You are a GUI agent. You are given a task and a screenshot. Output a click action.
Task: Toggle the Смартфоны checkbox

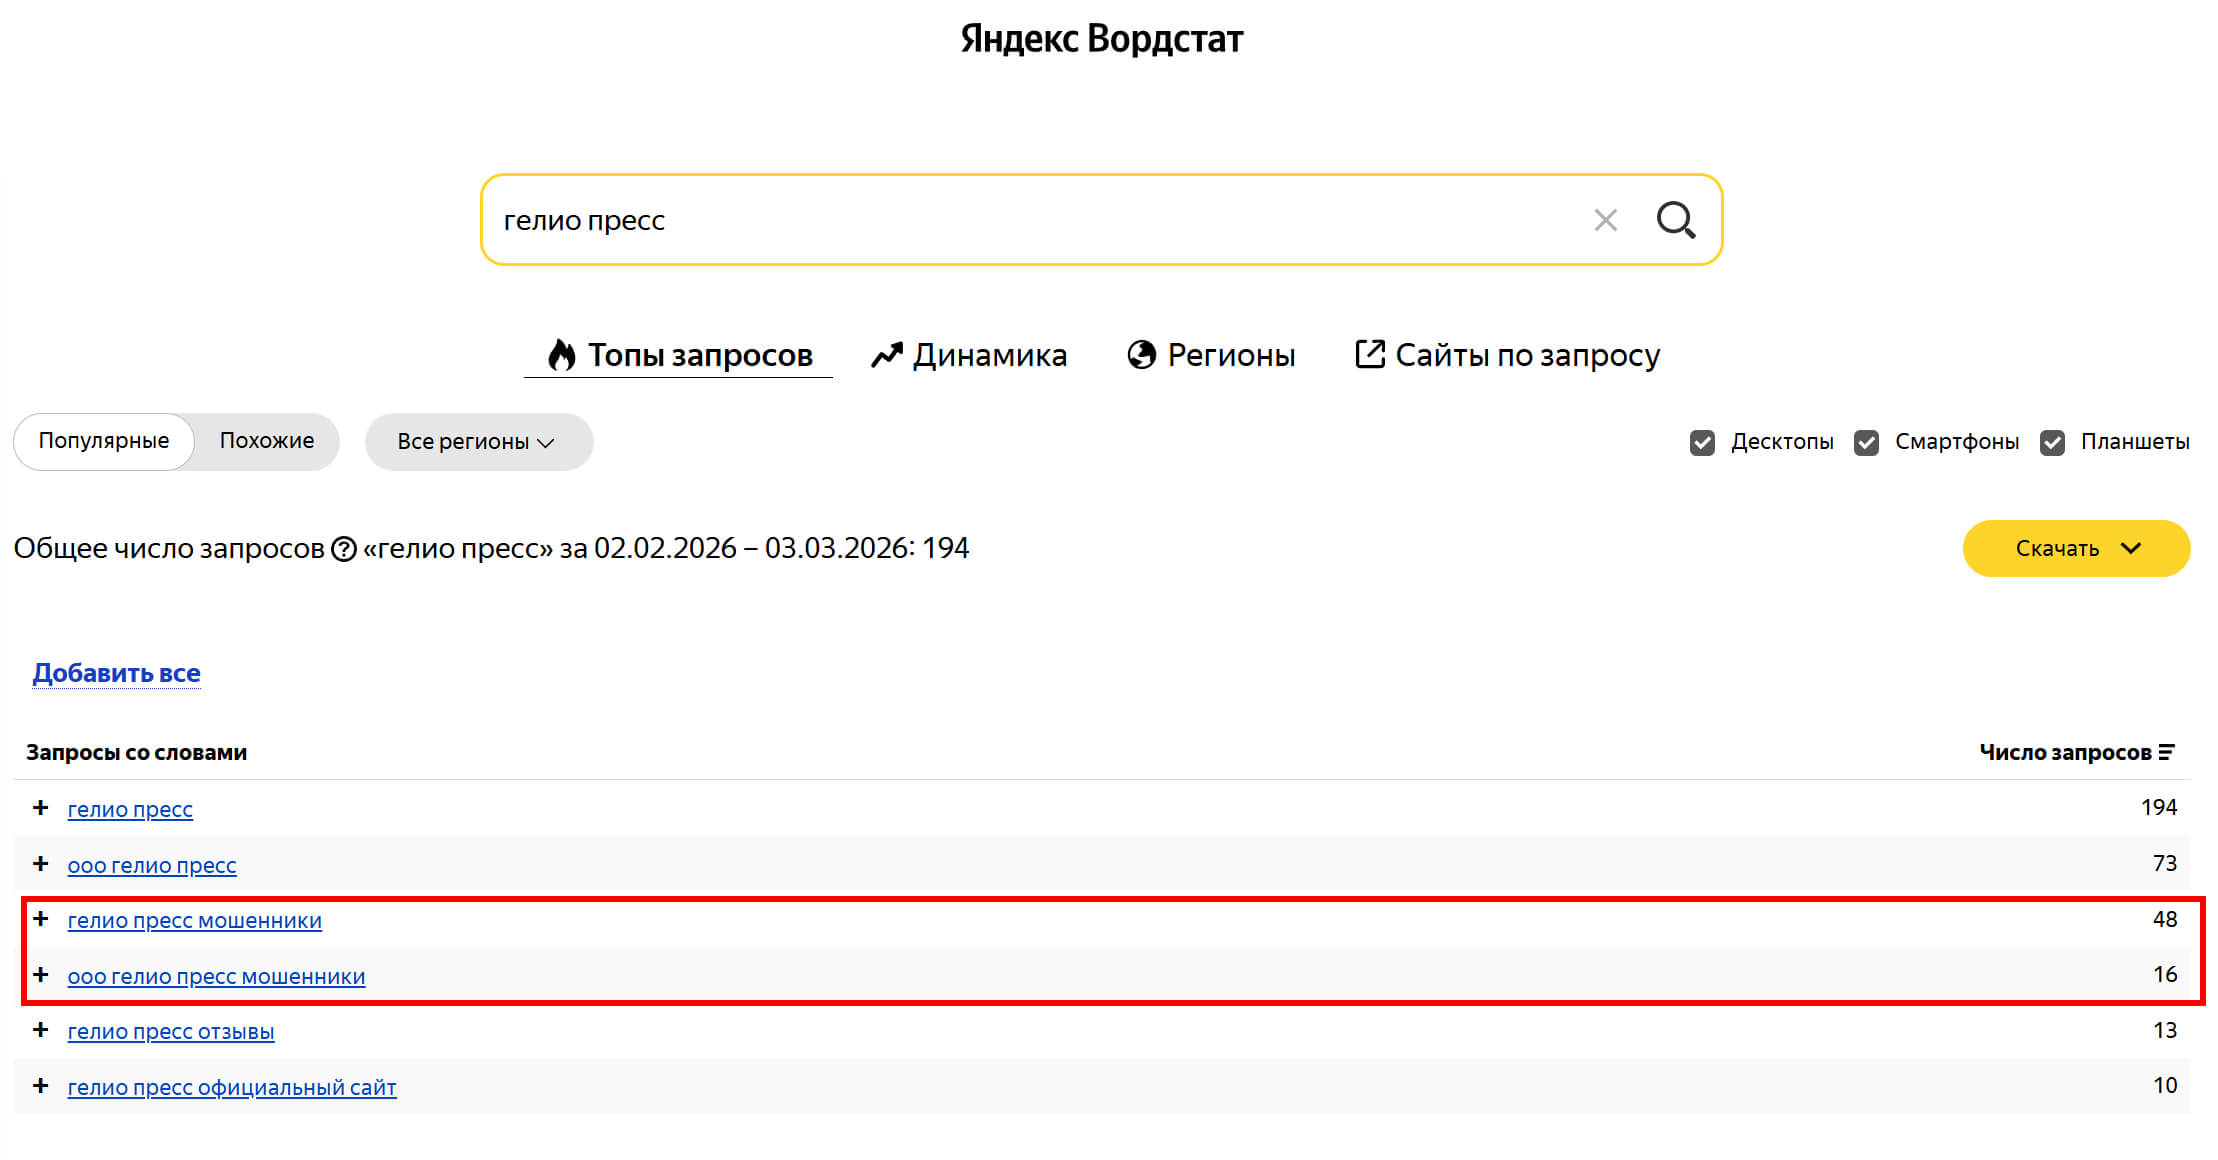click(1866, 442)
